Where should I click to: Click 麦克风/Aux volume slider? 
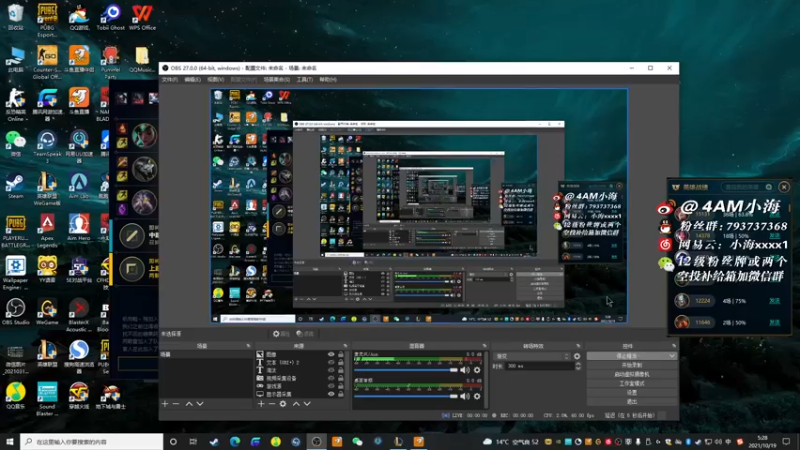[406, 370]
